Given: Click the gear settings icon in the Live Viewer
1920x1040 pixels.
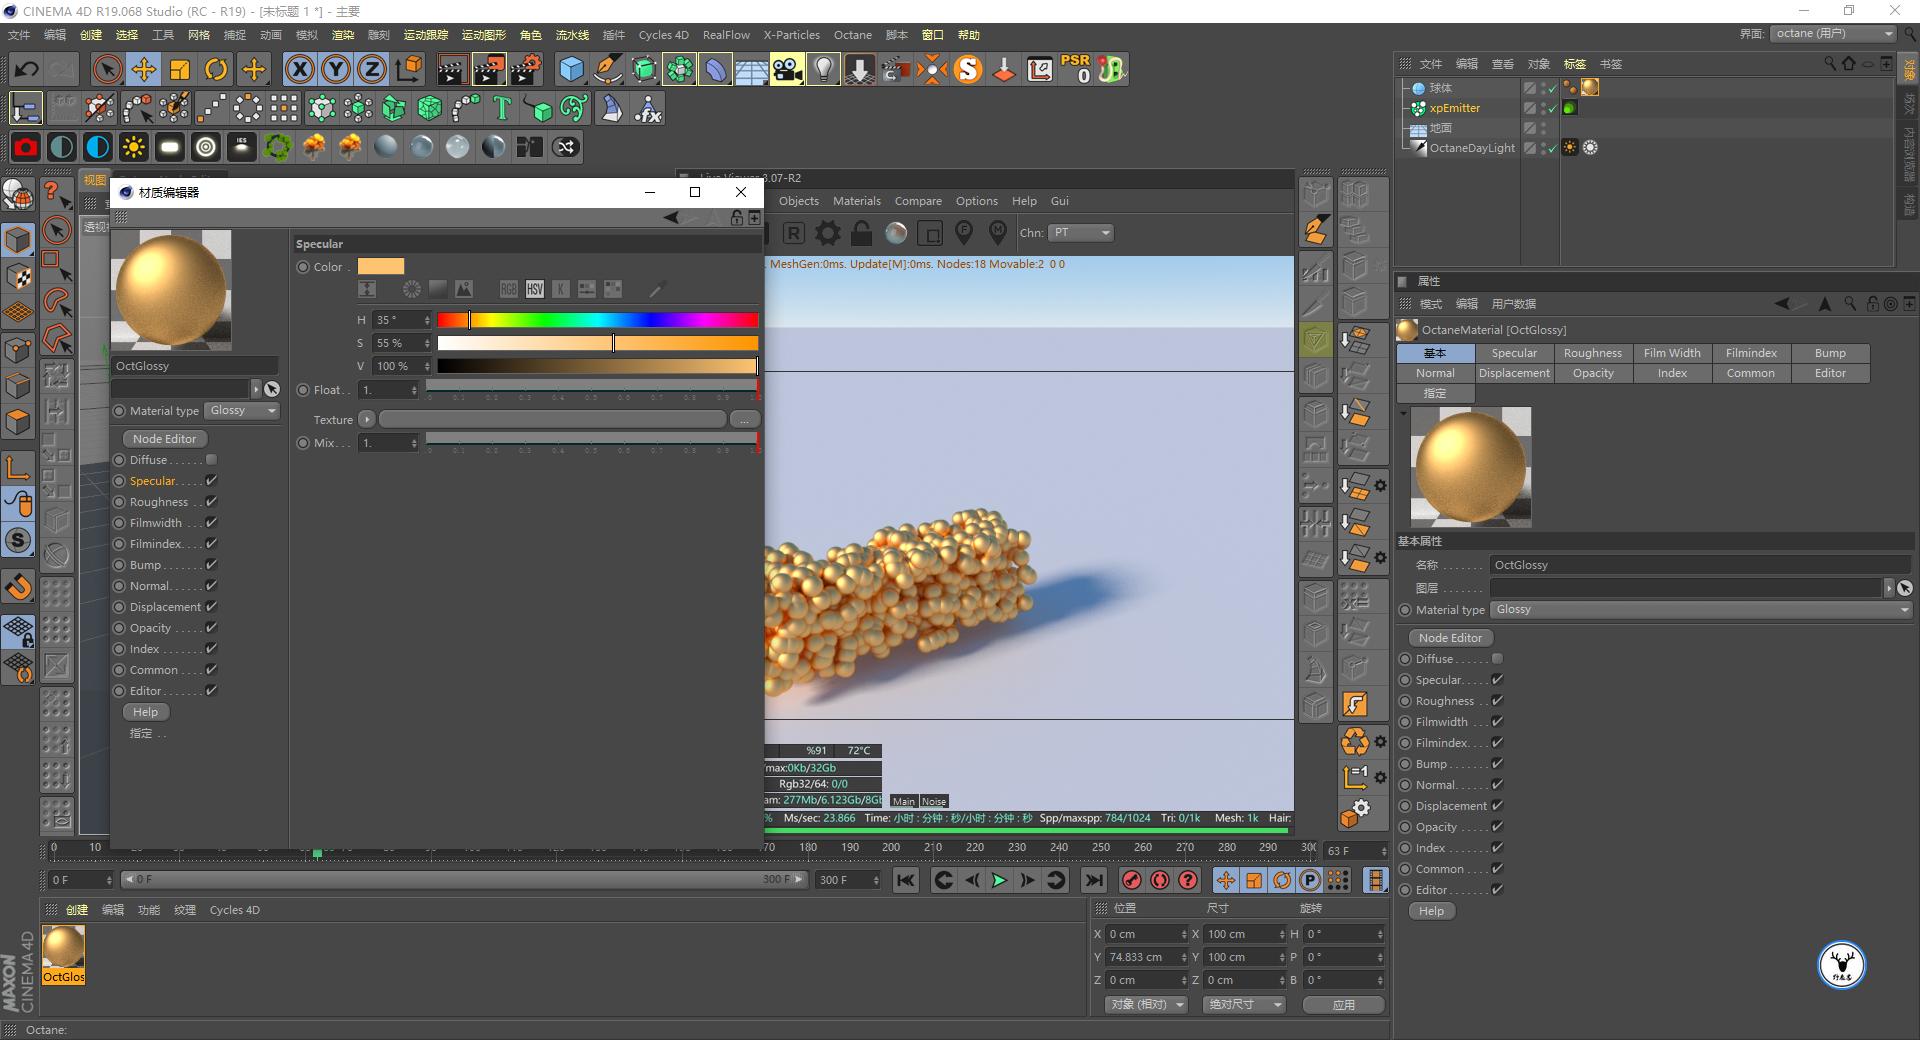Looking at the screenshot, I should 827,233.
